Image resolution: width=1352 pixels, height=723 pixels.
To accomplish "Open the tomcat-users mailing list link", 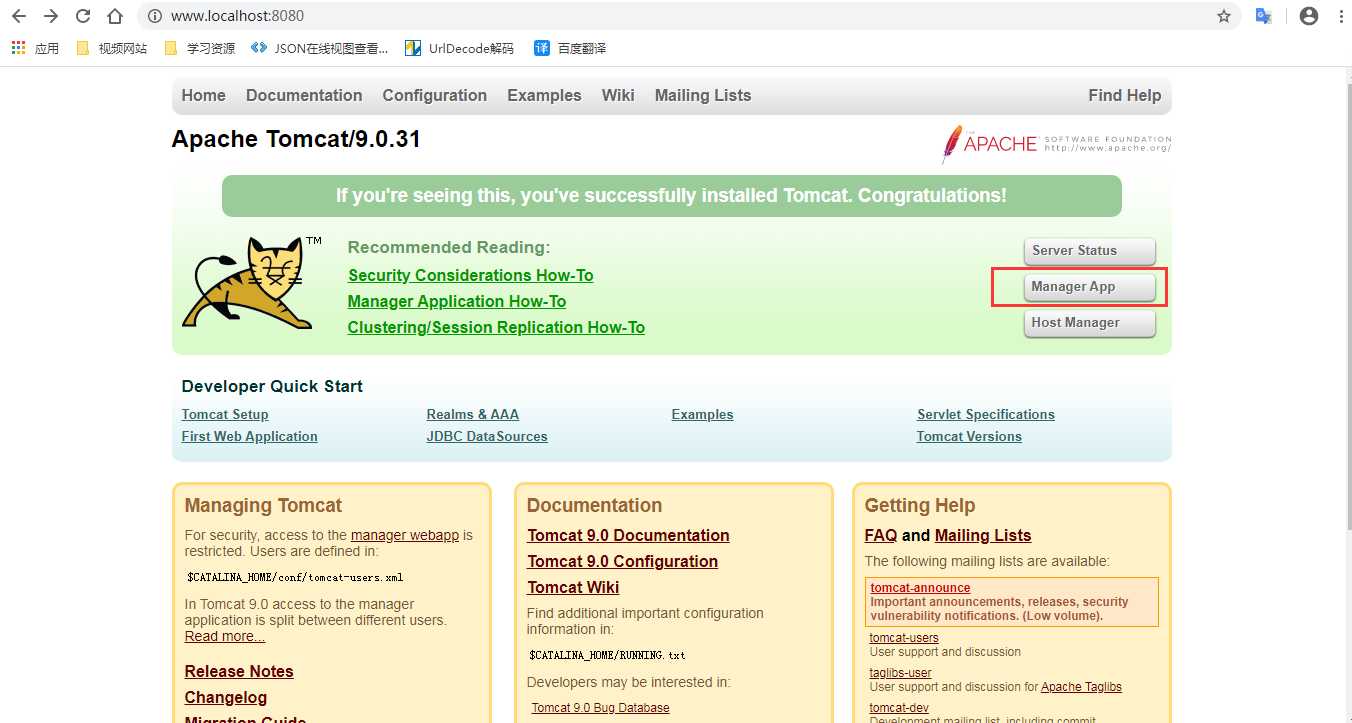I will [x=904, y=638].
